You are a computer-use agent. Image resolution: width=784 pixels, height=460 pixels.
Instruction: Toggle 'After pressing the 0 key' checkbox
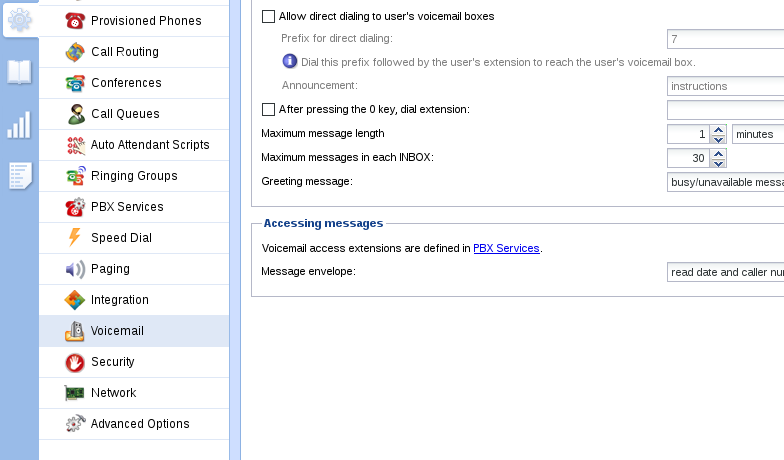click(268, 109)
